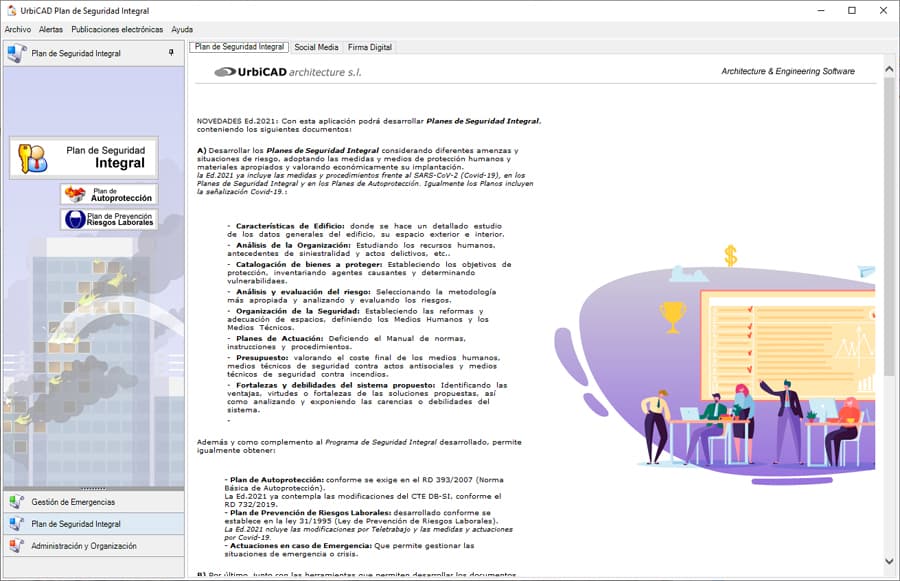Image resolution: width=900 pixels, height=581 pixels.
Task: Click 'Presupuesto:' heading
Action: (x=262, y=358)
